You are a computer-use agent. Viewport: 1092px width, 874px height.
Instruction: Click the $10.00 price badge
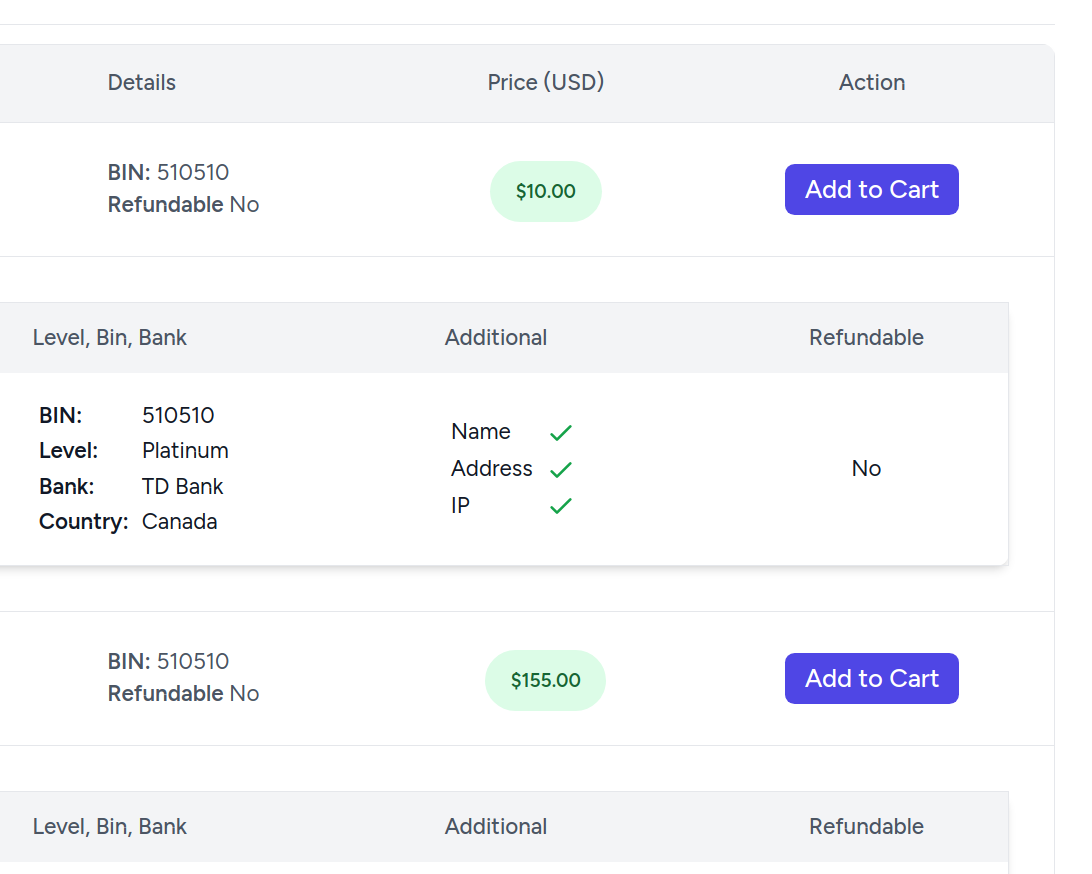point(545,191)
